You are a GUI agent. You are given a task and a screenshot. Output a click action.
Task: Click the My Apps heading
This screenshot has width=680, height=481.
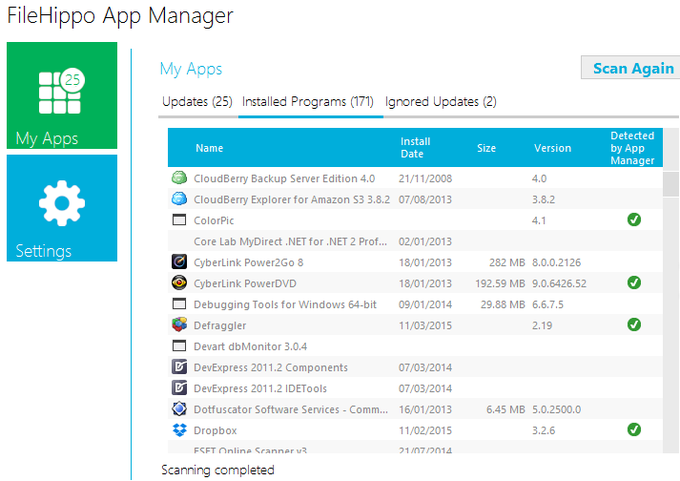click(x=191, y=69)
